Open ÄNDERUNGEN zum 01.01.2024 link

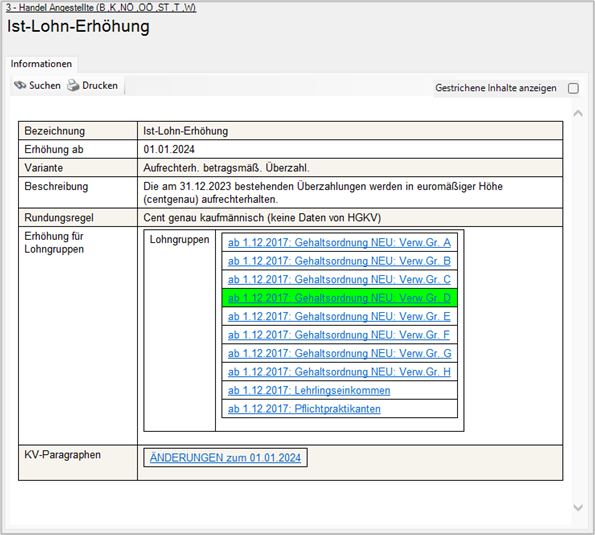pos(225,458)
